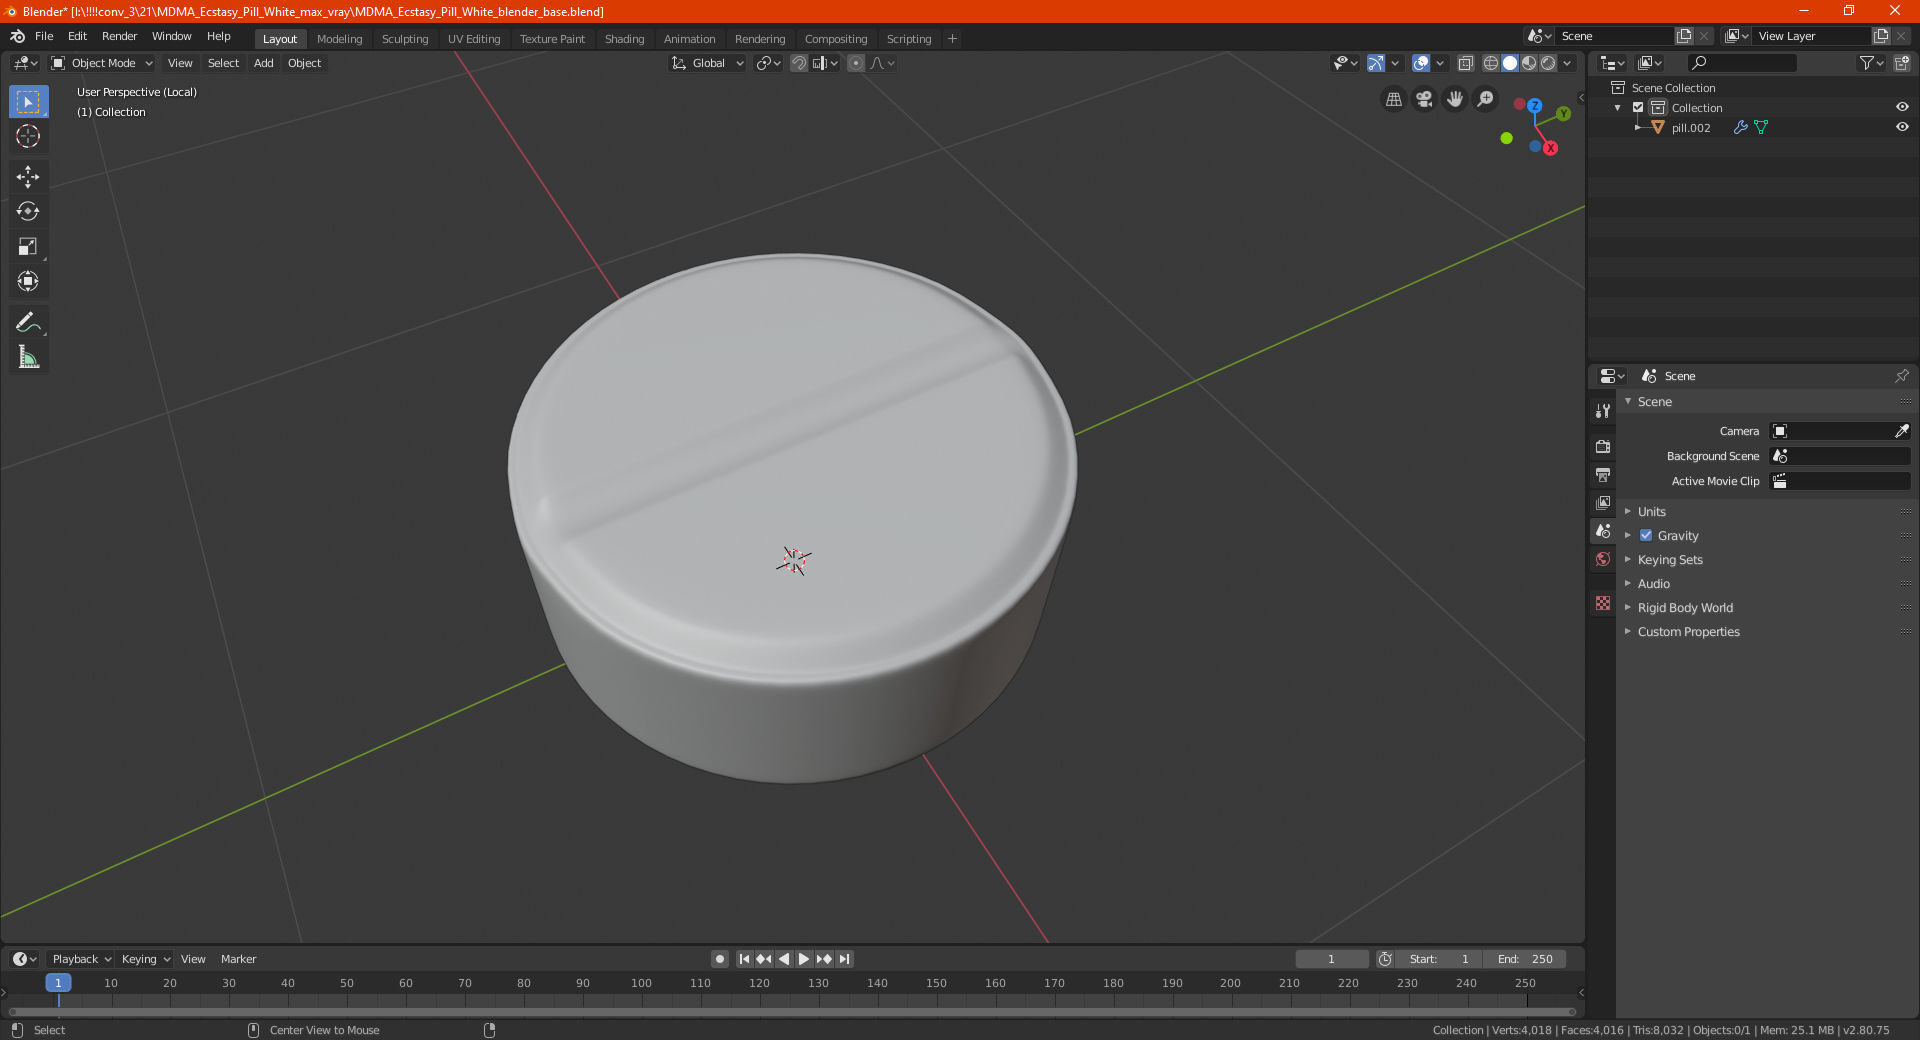Toggle the Gravity checkbox
This screenshot has height=1040, width=1920.
click(1646, 535)
